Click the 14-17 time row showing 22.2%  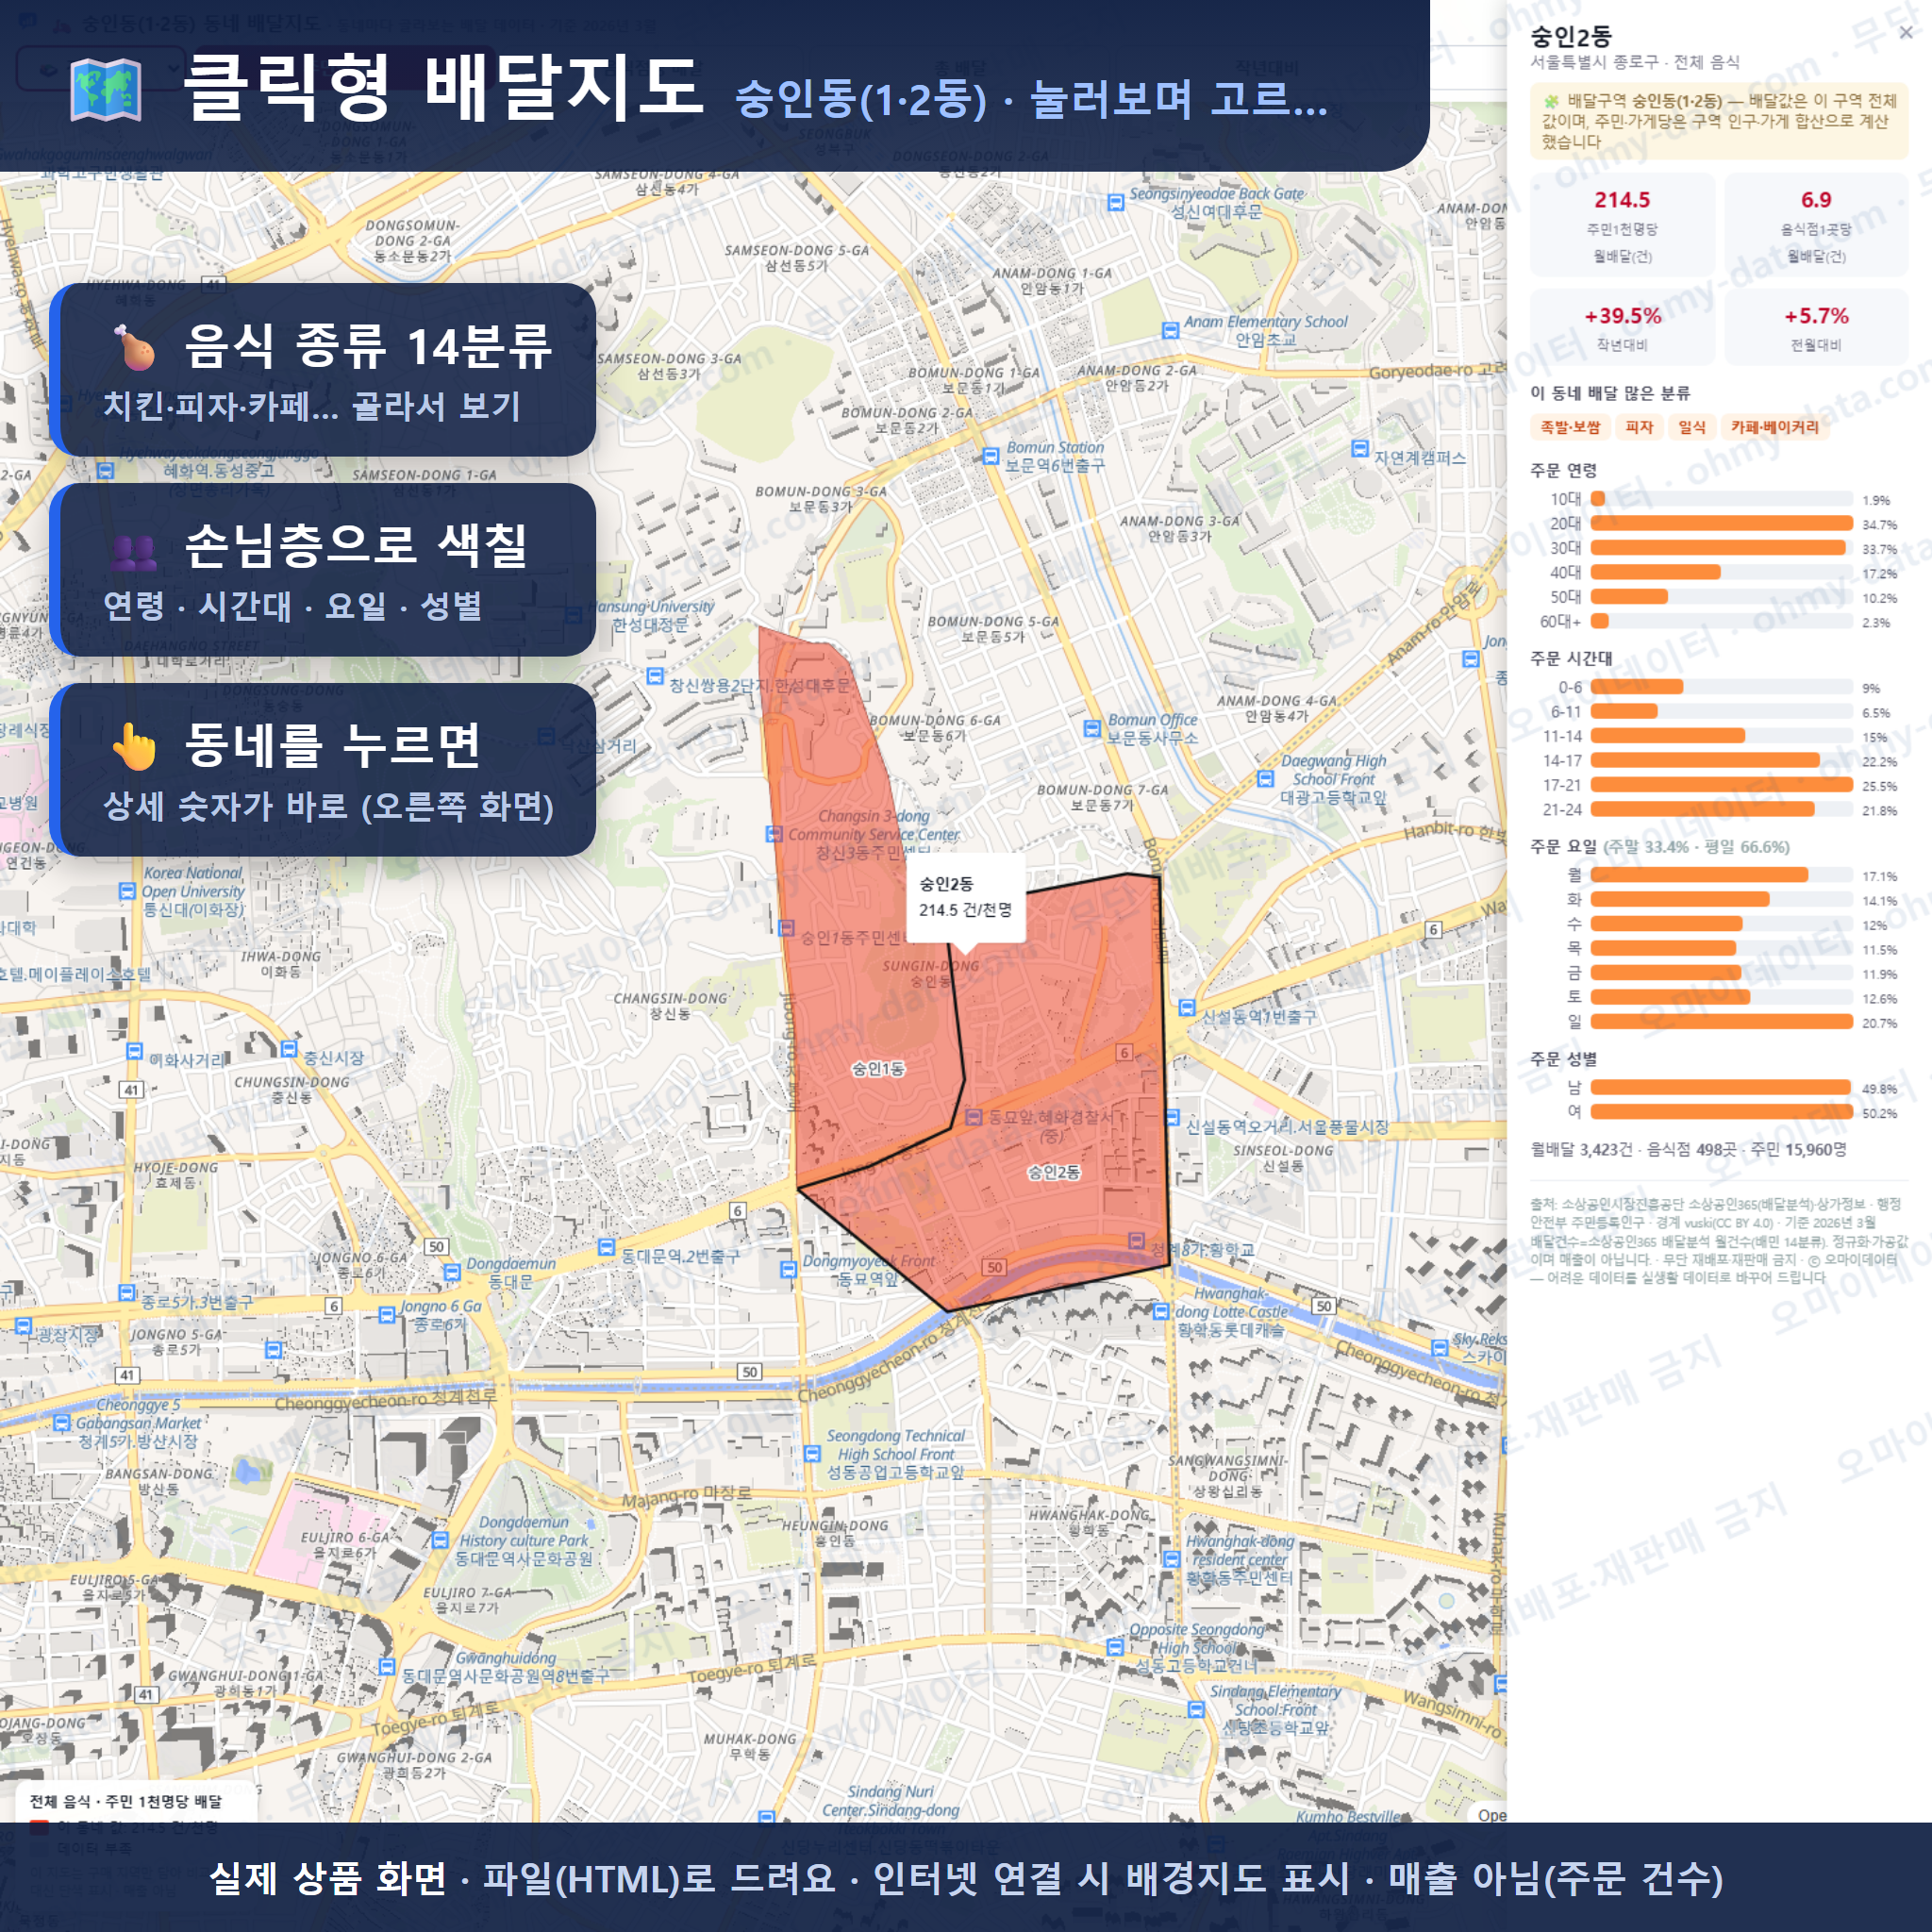tap(1719, 761)
